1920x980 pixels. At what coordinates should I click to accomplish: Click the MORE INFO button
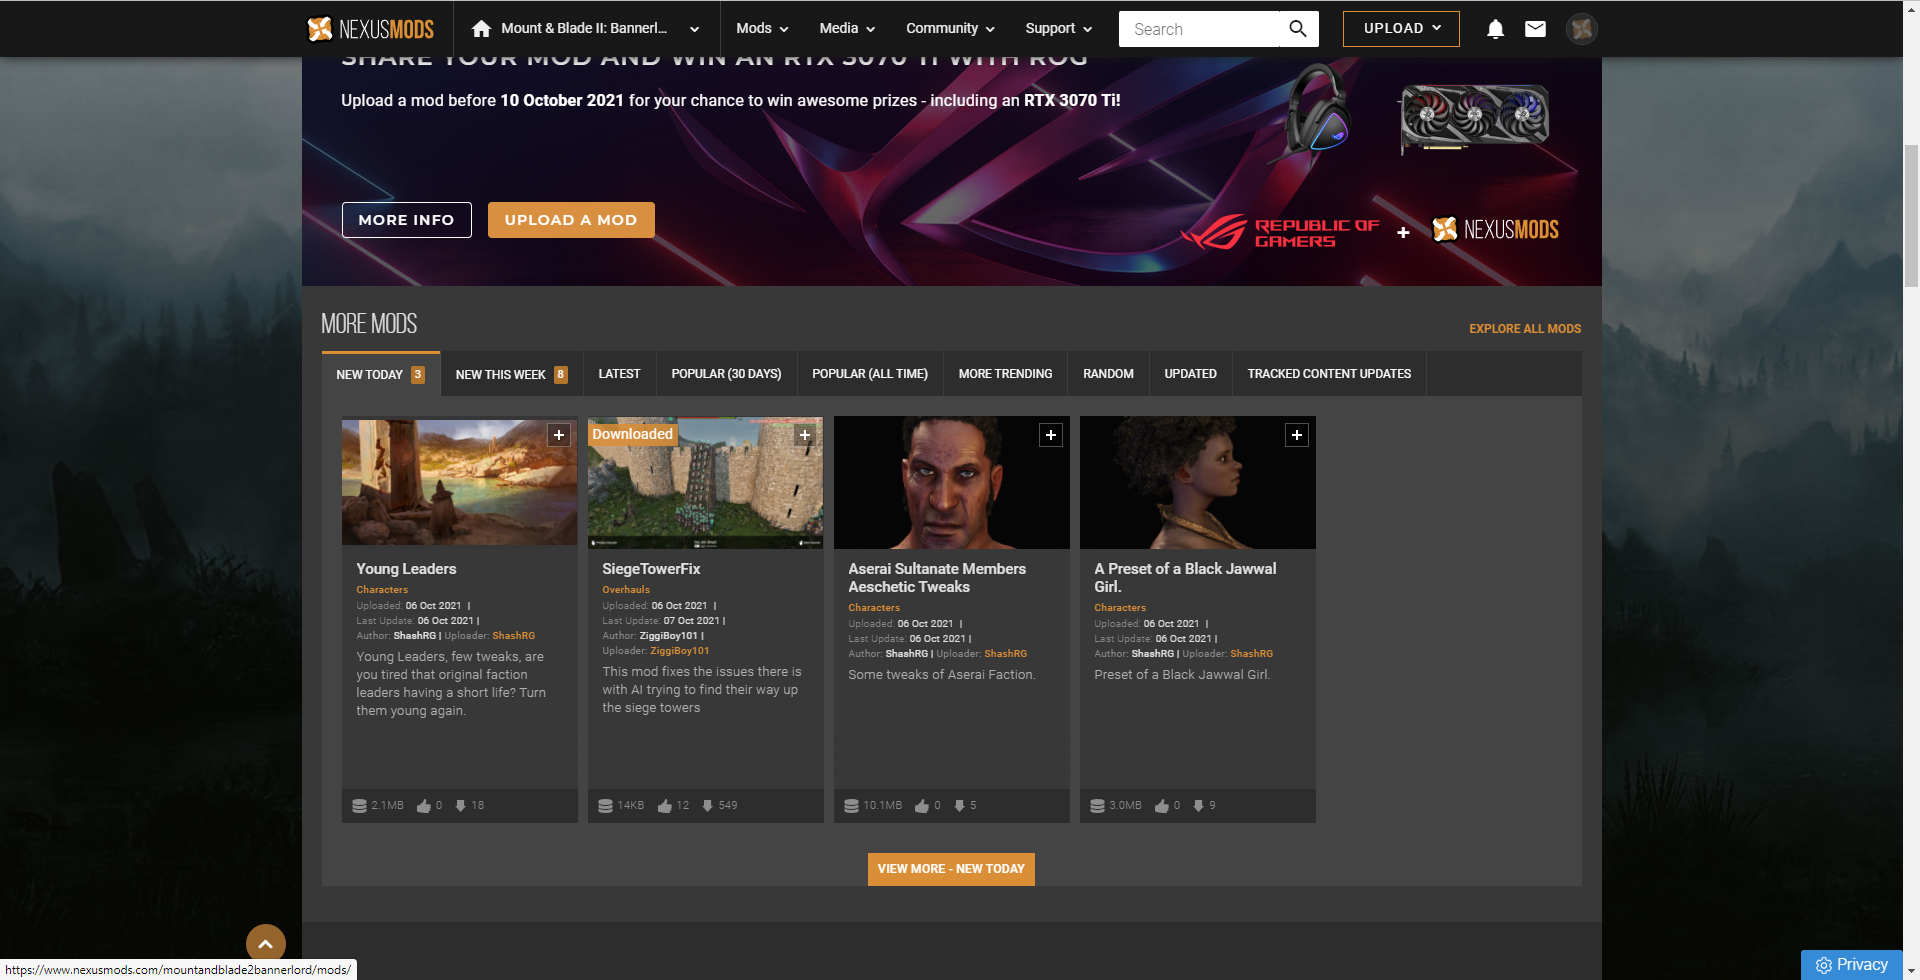point(406,220)
